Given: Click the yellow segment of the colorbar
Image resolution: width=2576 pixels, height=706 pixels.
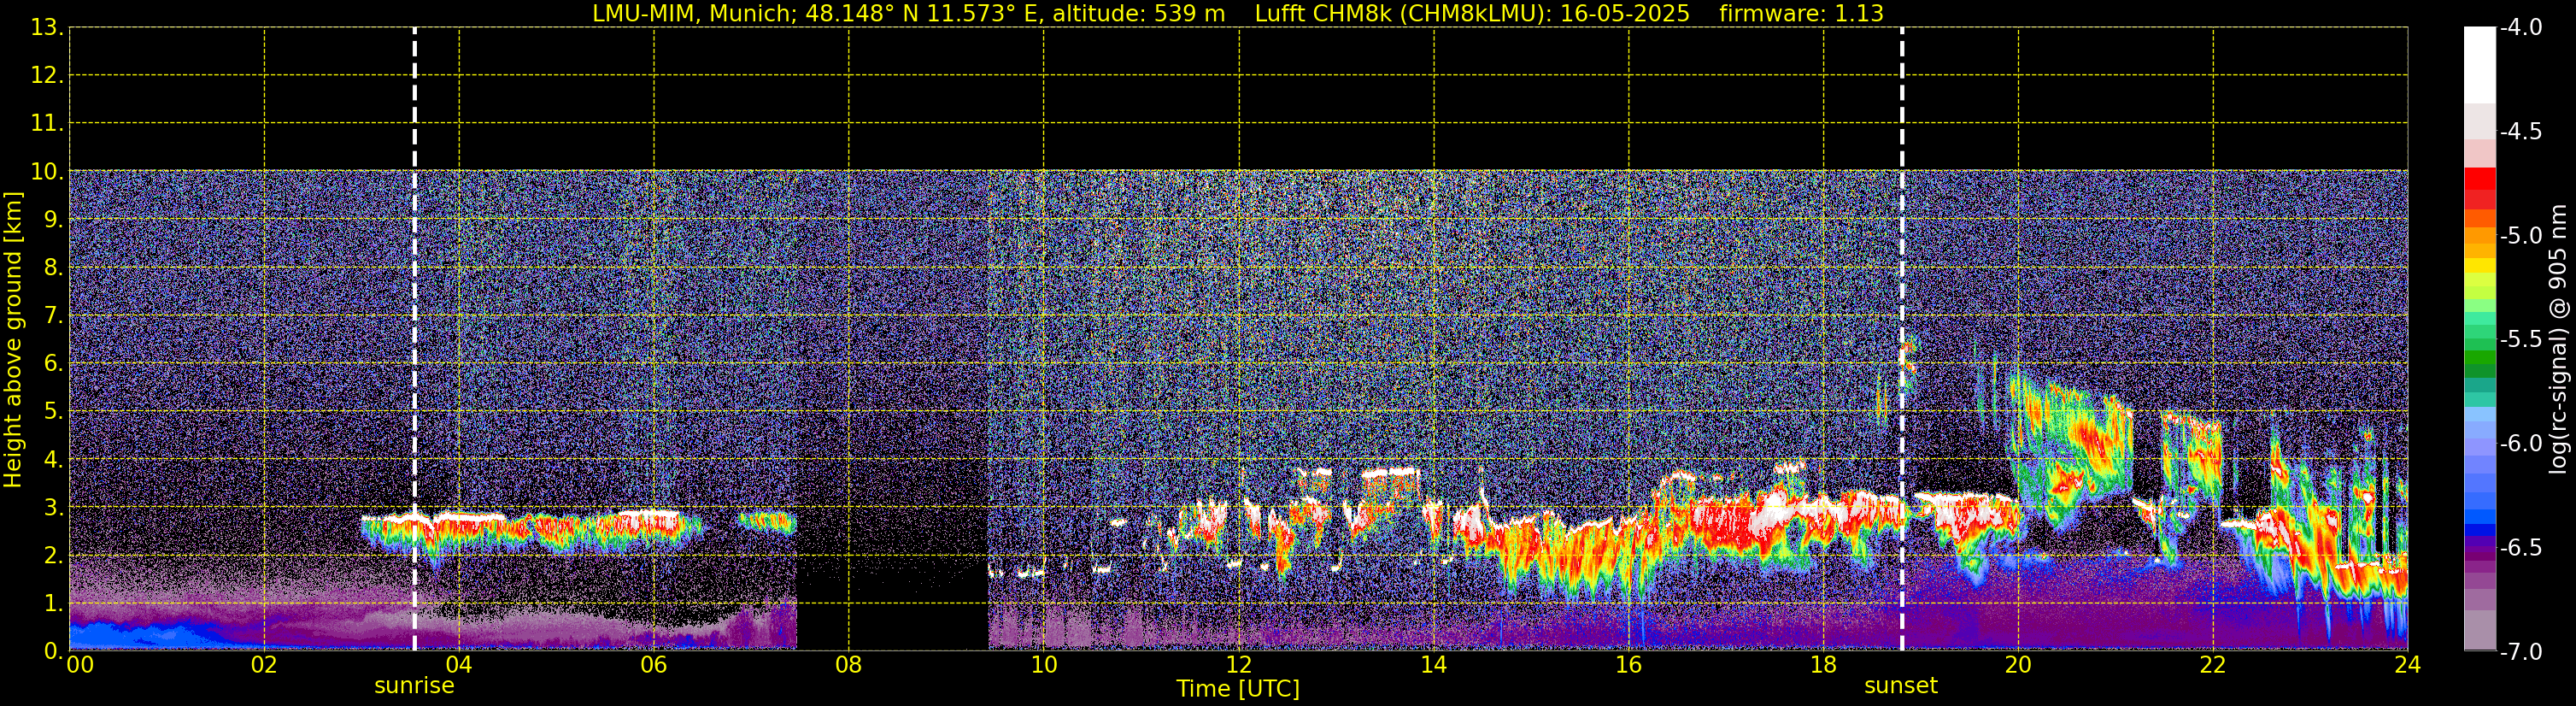Looking at the screenshot, I should coord(2479,267).
